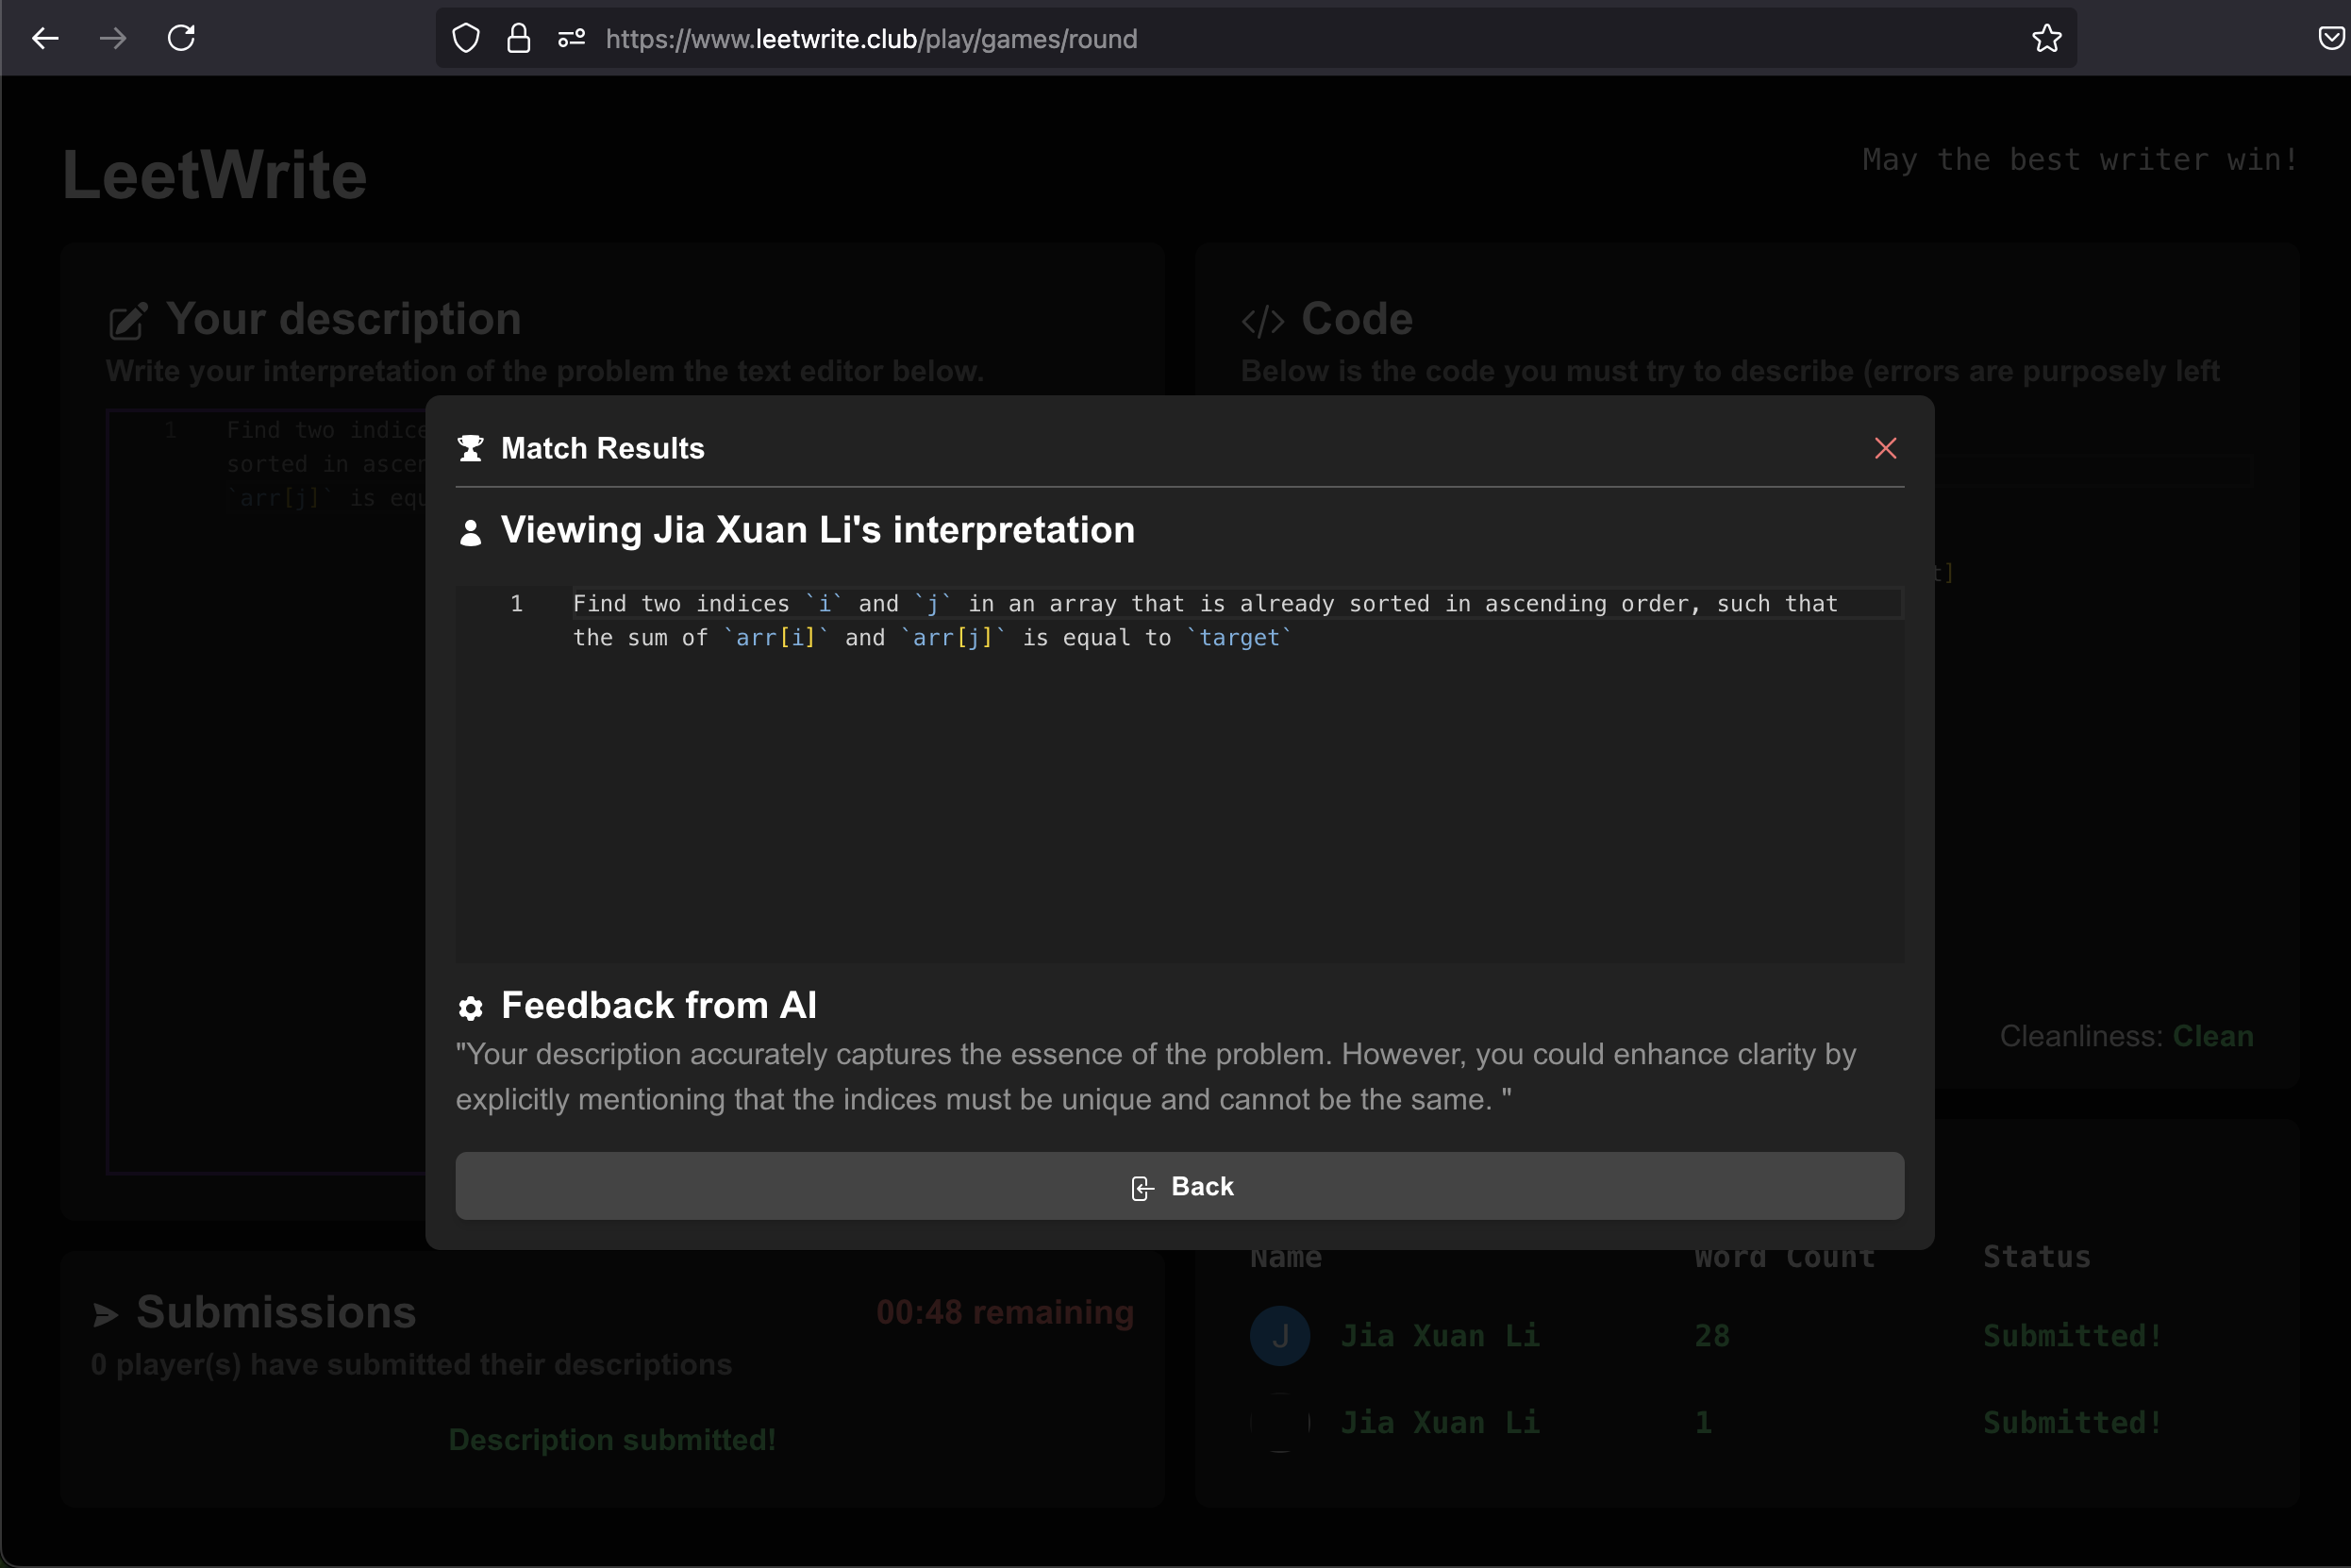Click the Back button
The width and height of the screenshot is (2351, 1568).
click(x=1179, y=1186)
